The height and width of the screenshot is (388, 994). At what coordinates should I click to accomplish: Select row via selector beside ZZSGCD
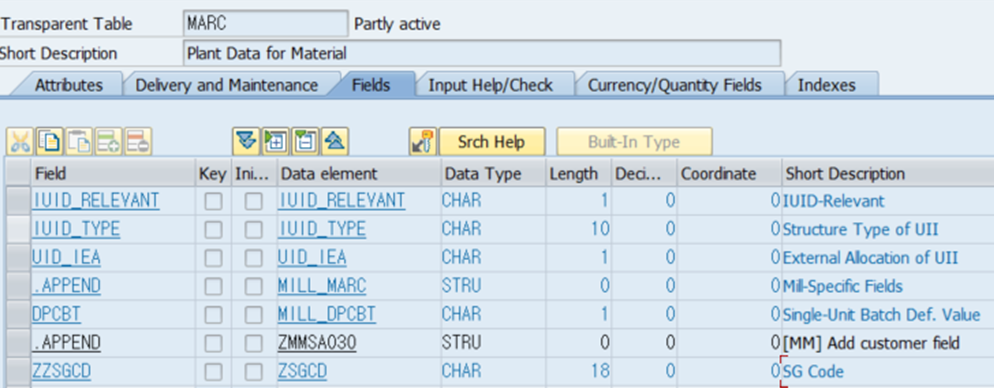tap(18, 372)
